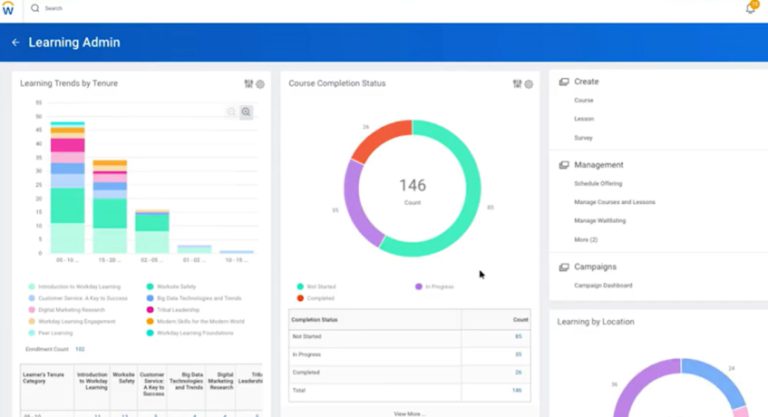Open Schedule Offering in Management
The width and height of the screenshot is (768, 417).
click(x=598, y=184)
